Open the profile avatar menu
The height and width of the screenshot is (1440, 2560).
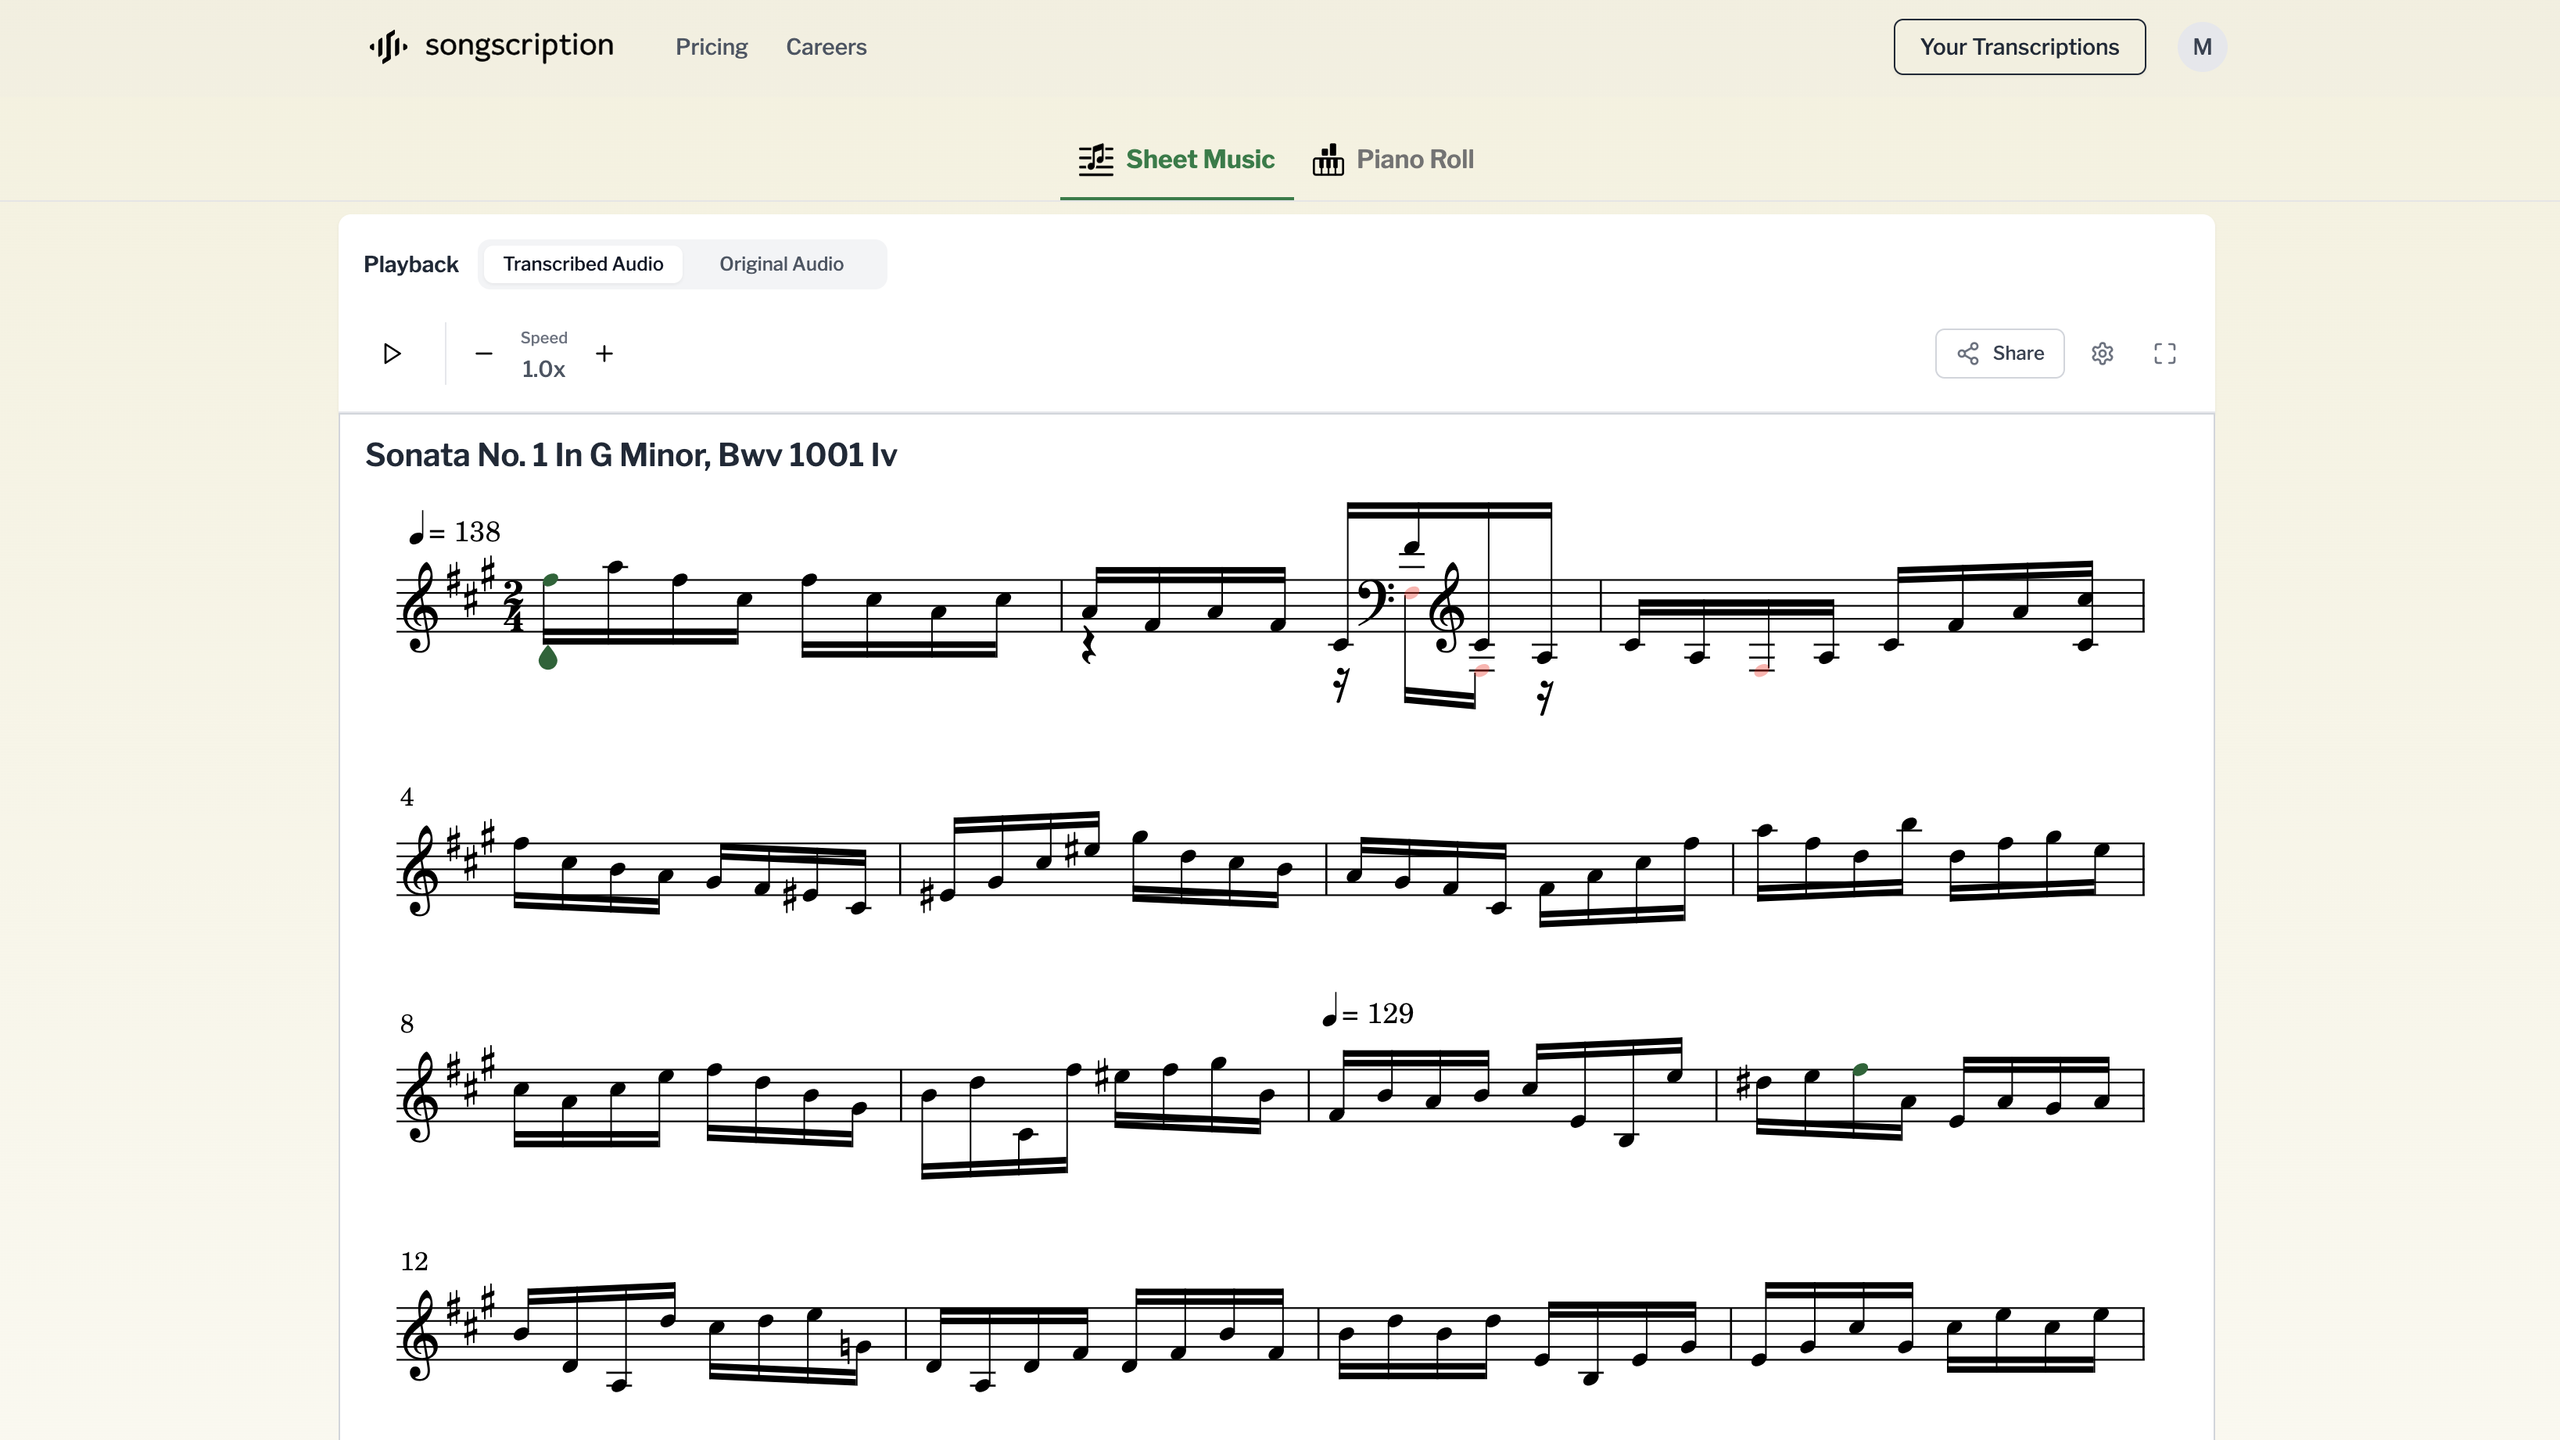[x=2202, y=46]
